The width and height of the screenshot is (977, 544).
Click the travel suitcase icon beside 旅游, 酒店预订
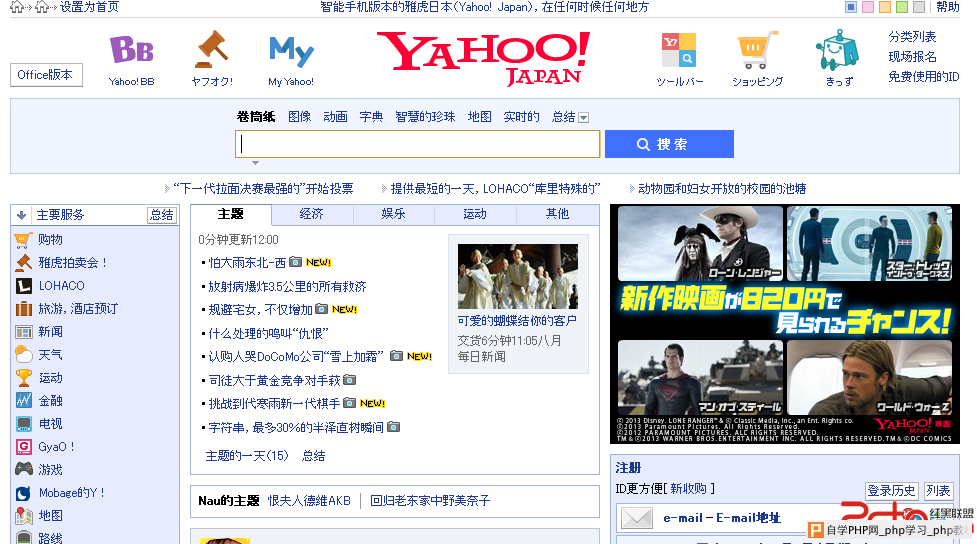click(24, 309)
